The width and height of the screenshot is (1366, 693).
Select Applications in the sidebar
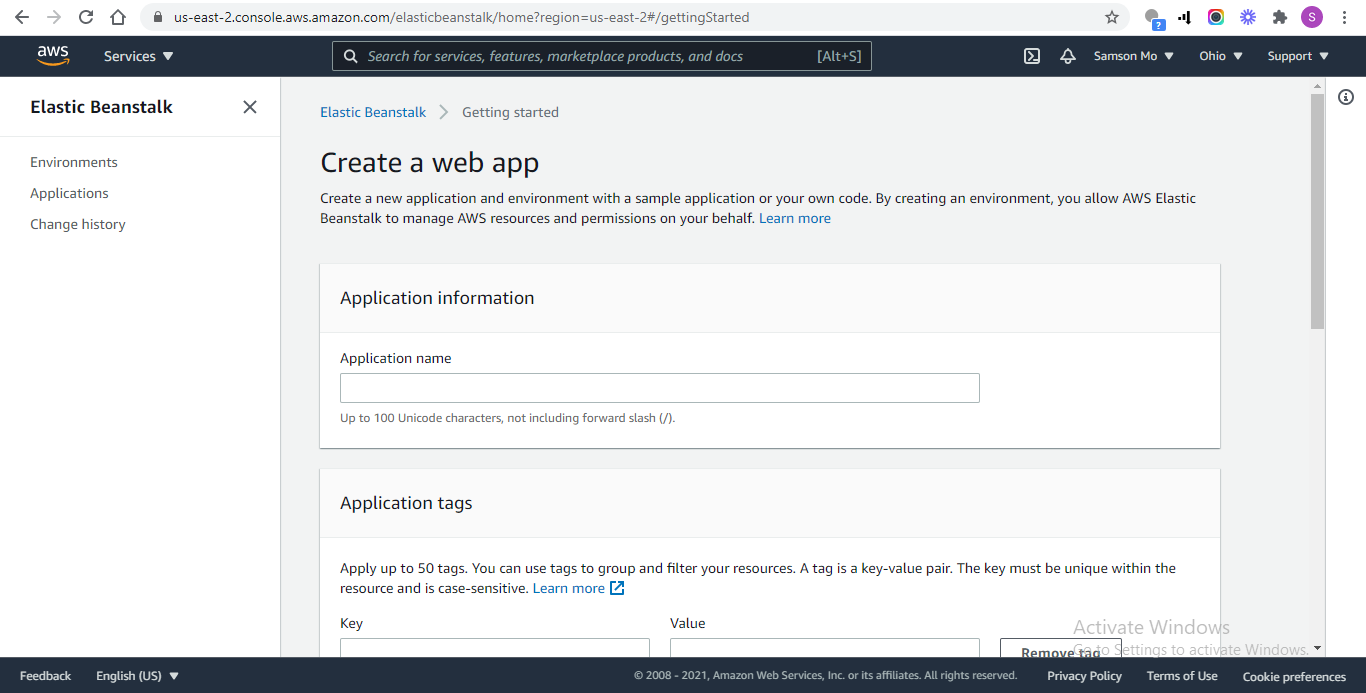click(x=69, y=193)
